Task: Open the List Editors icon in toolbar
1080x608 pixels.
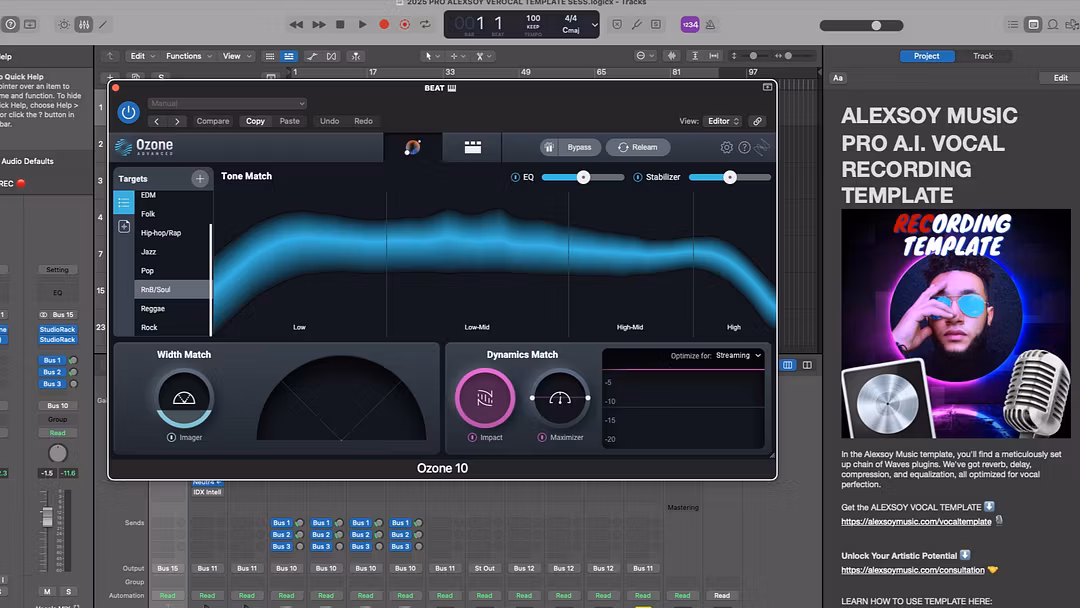Action: click(1012, 25)
